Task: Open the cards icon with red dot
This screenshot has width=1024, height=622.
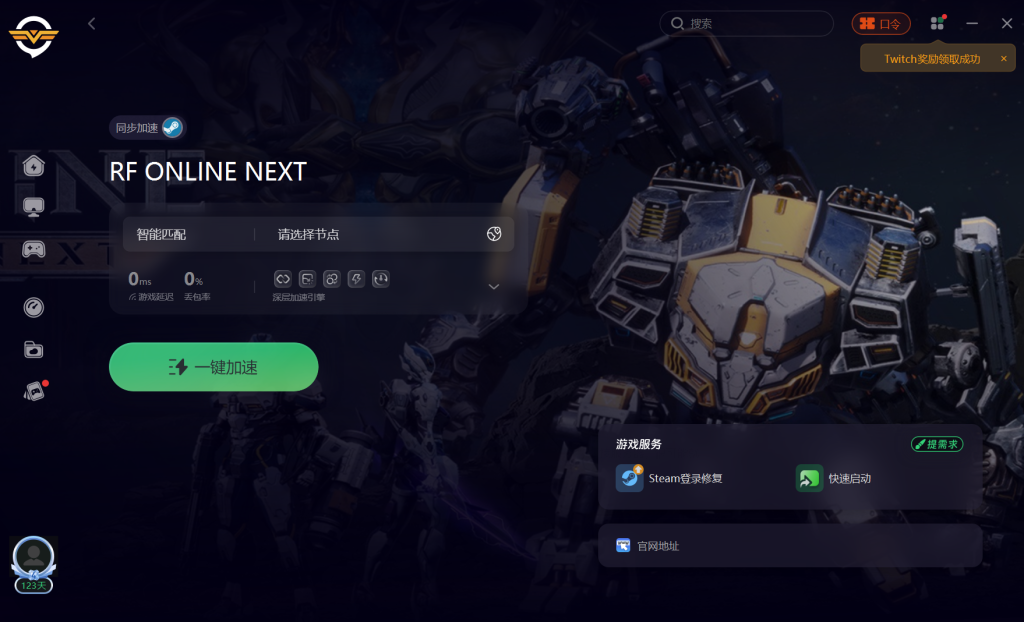Action: point(35,391)
